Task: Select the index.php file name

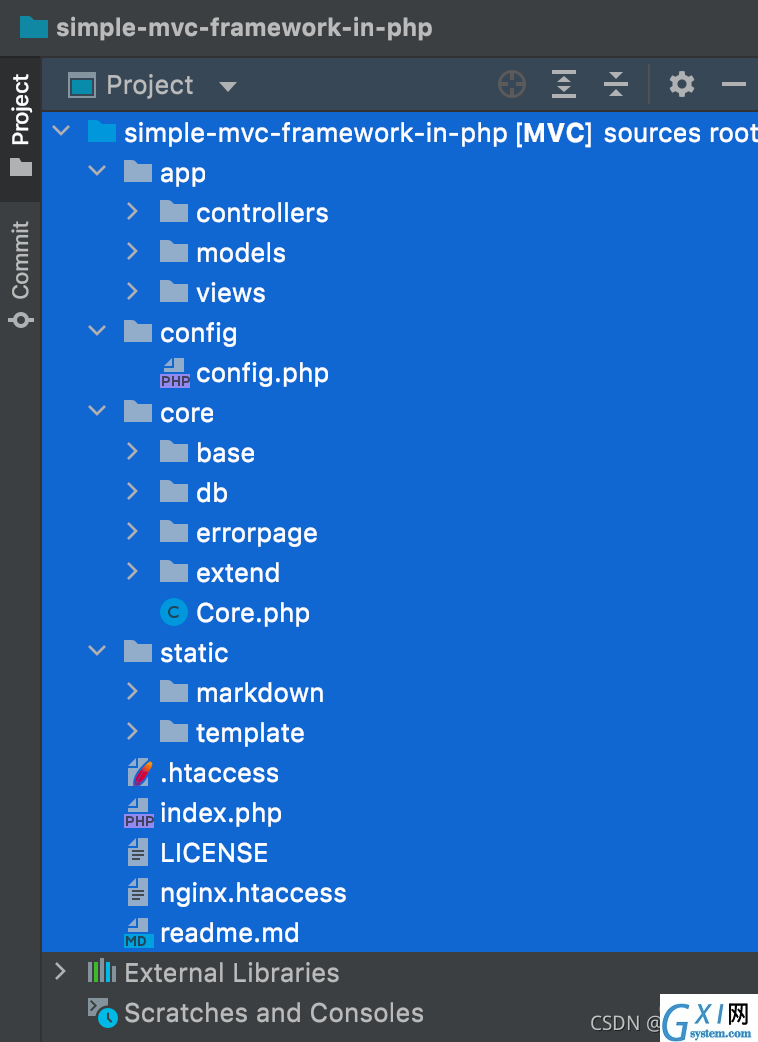Action: [x=221, y=814]
